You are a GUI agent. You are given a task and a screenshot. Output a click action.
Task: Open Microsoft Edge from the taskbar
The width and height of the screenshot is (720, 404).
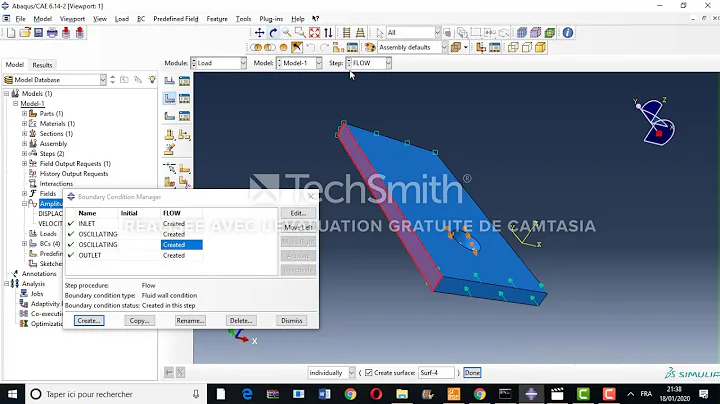[247, 394]
